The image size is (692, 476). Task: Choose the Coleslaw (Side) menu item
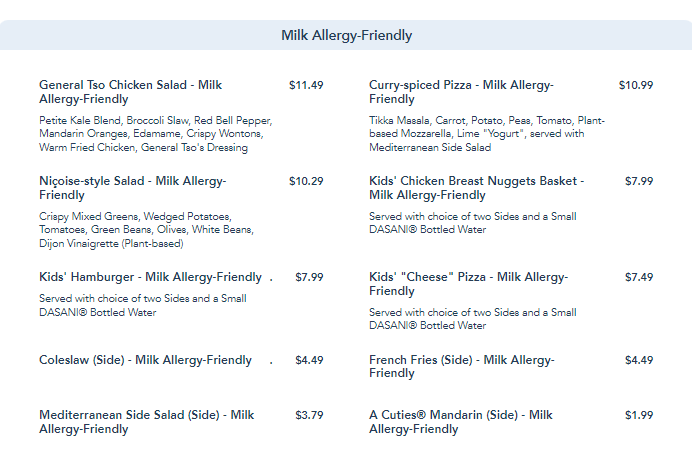click(x=145, y=360)
